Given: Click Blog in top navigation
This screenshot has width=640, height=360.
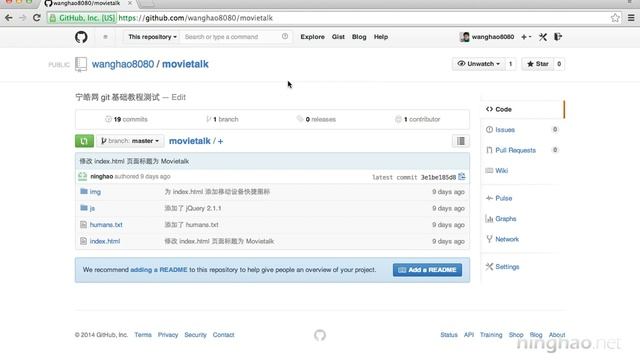Looking at the screenshot, I should point(359,37).
